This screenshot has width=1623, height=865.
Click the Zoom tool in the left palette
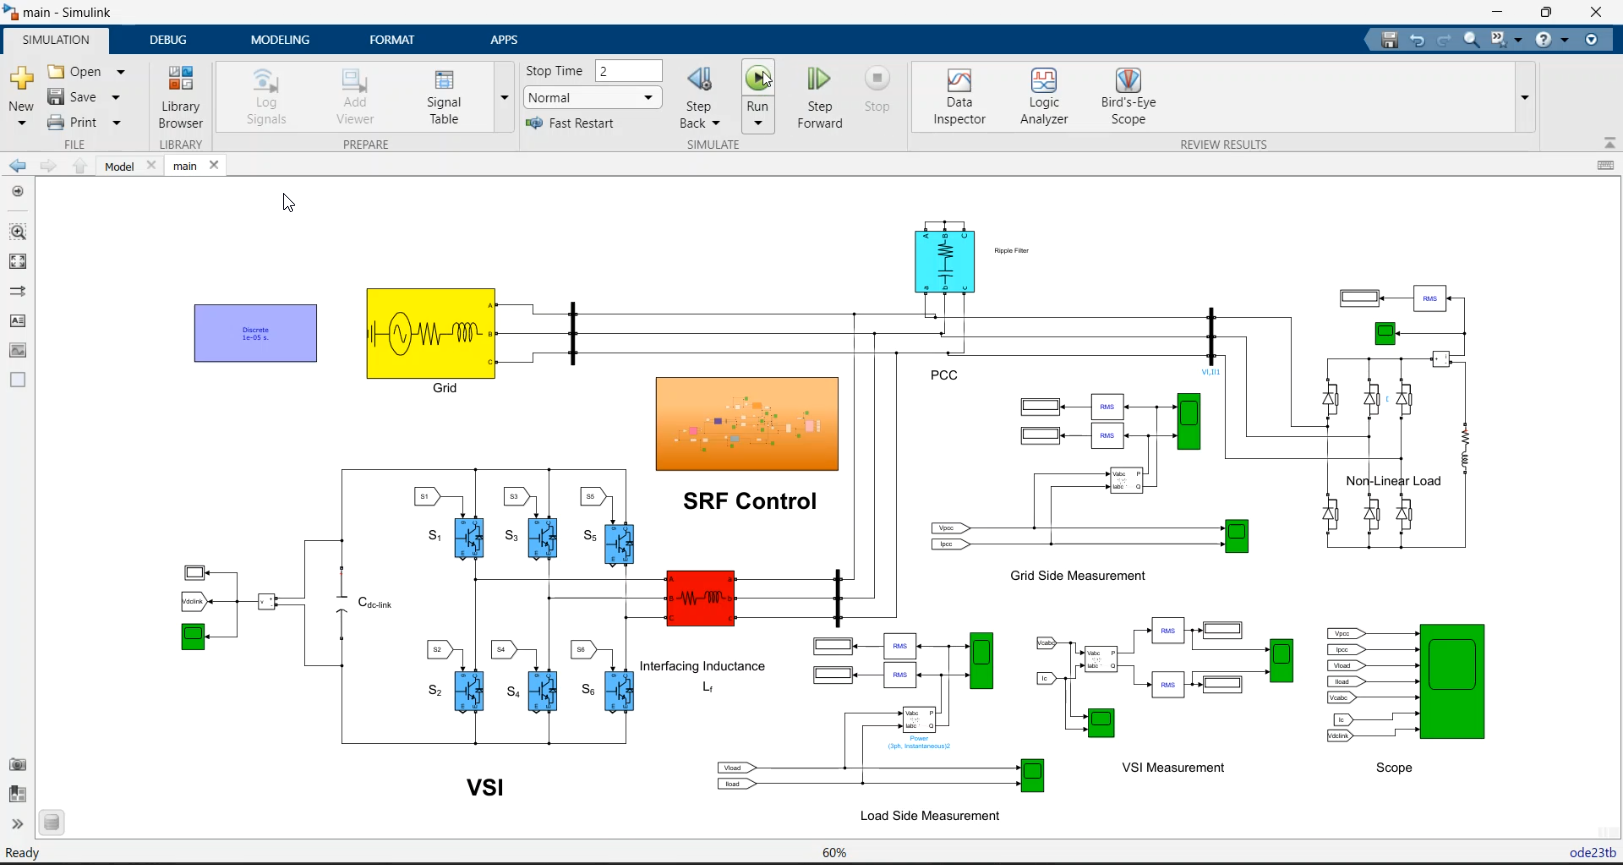click(18, 232)
